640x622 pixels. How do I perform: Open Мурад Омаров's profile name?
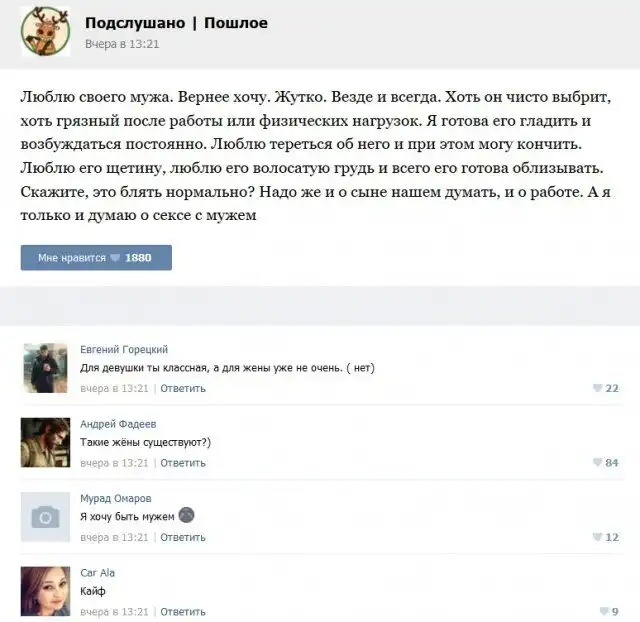pyautogui.click(x=116, y=498)
